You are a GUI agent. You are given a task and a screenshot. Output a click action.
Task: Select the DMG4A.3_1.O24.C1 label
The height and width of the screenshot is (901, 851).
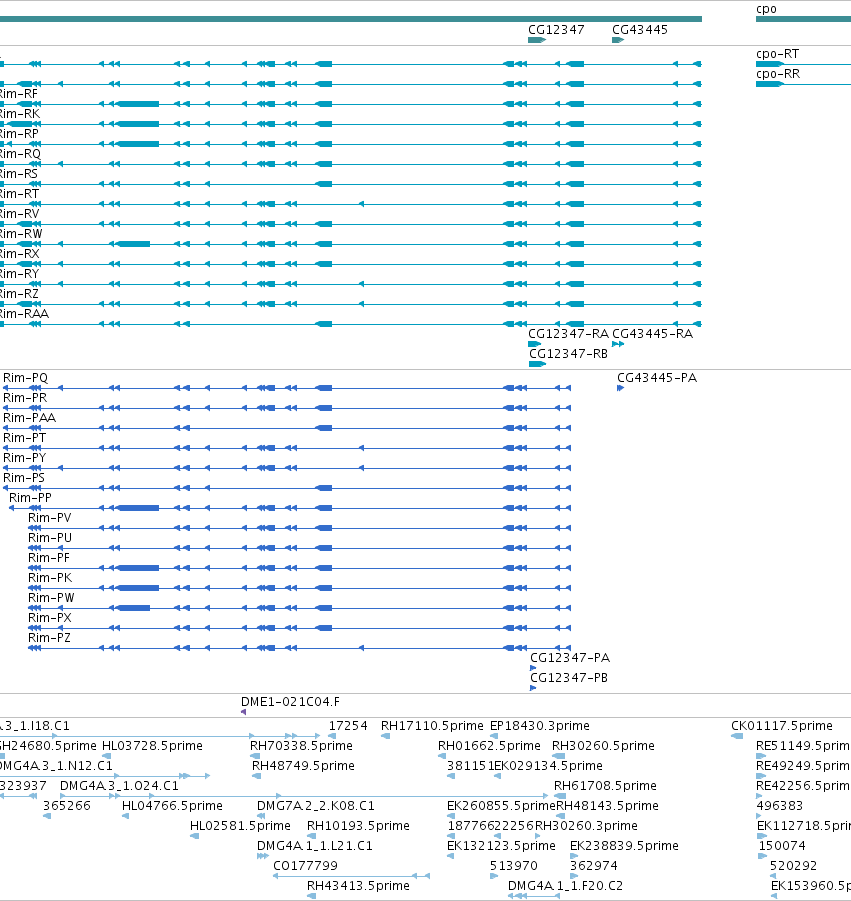pyautogui.click(x=119, y=786)
